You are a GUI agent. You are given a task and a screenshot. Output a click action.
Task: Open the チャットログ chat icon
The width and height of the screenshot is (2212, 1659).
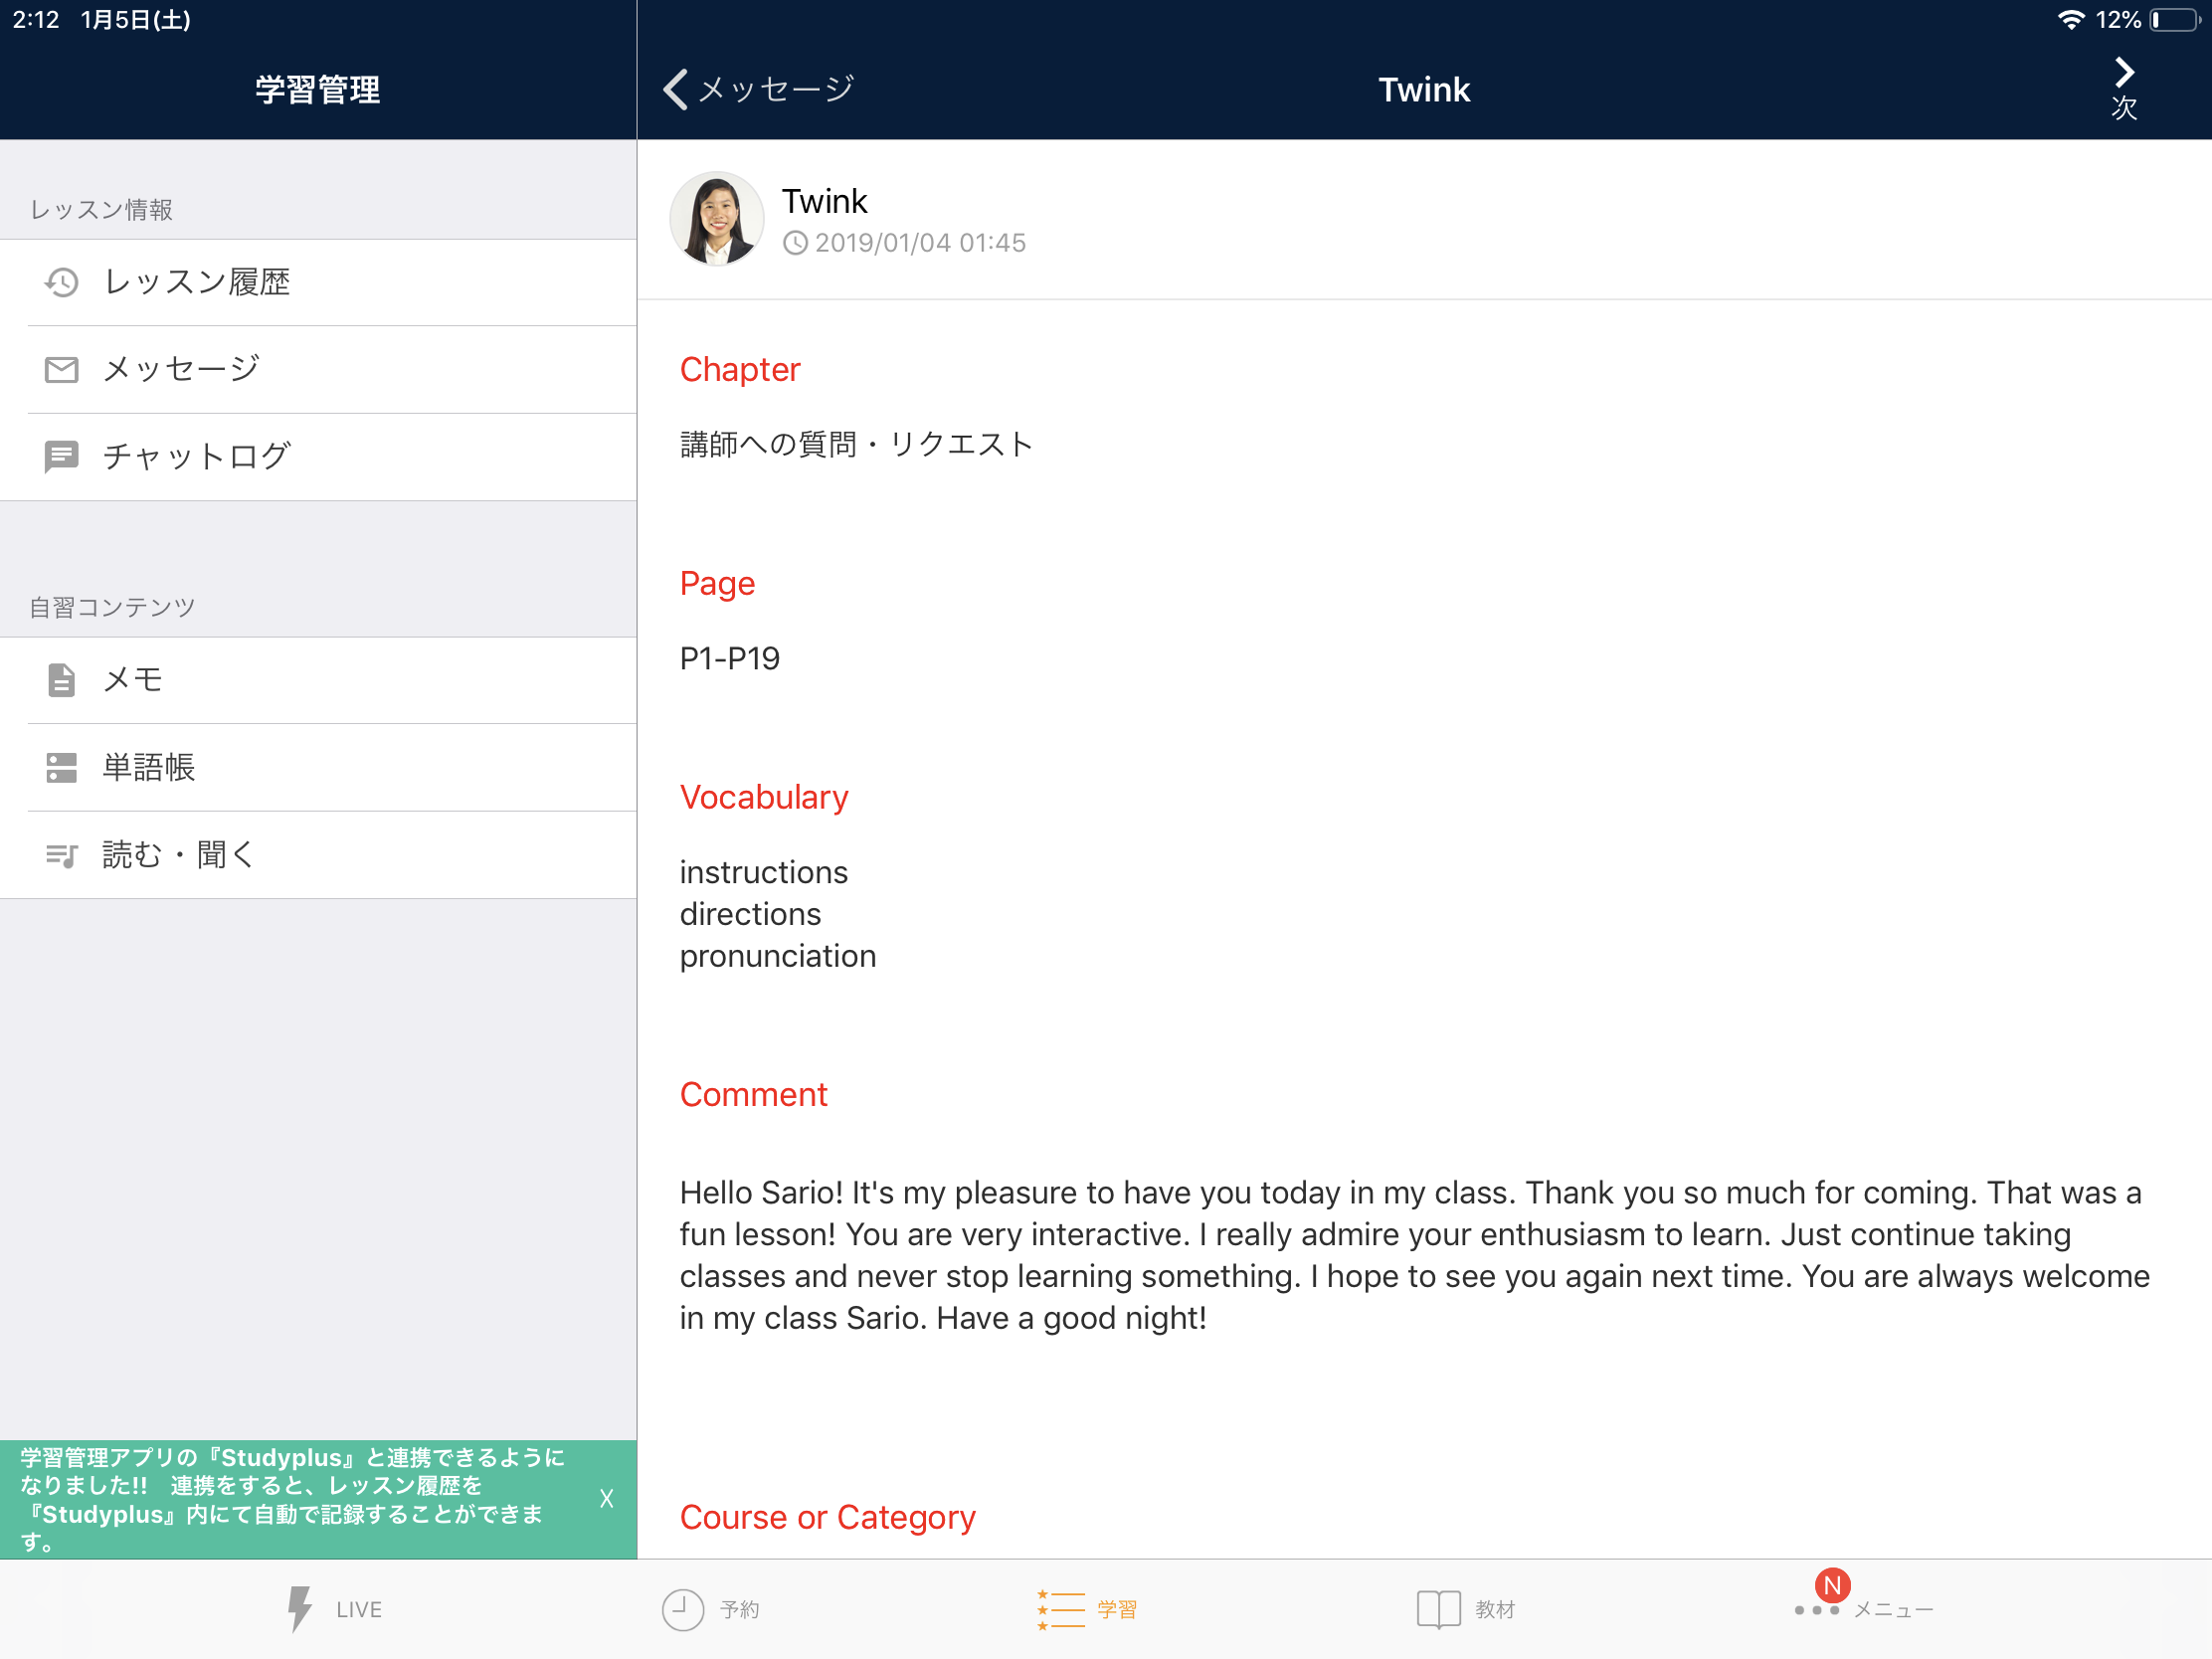coord(61,457)
